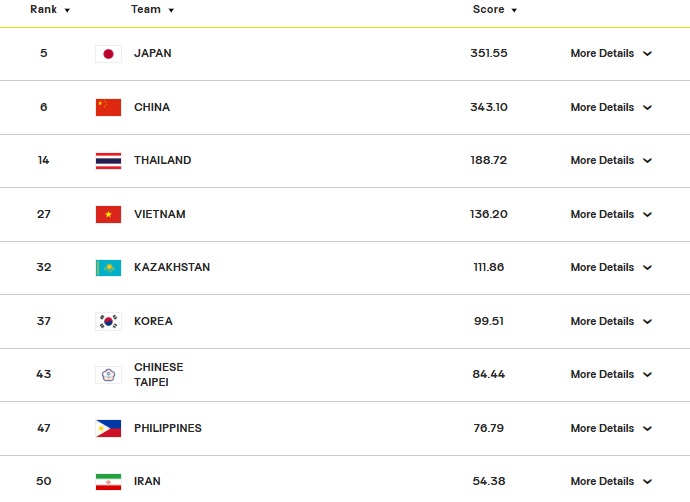The image size is (690, 502).
Task: Expand More Details for Japan
Action: click(x=611, y=53)
